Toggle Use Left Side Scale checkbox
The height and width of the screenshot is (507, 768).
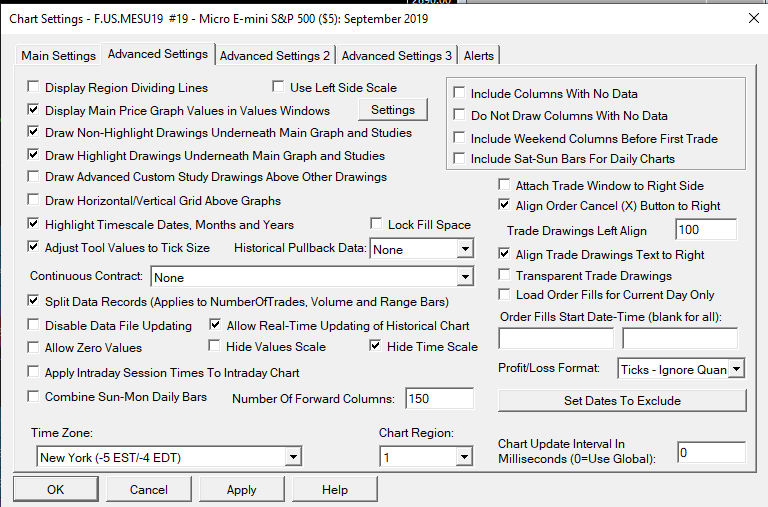coord(279,88)
